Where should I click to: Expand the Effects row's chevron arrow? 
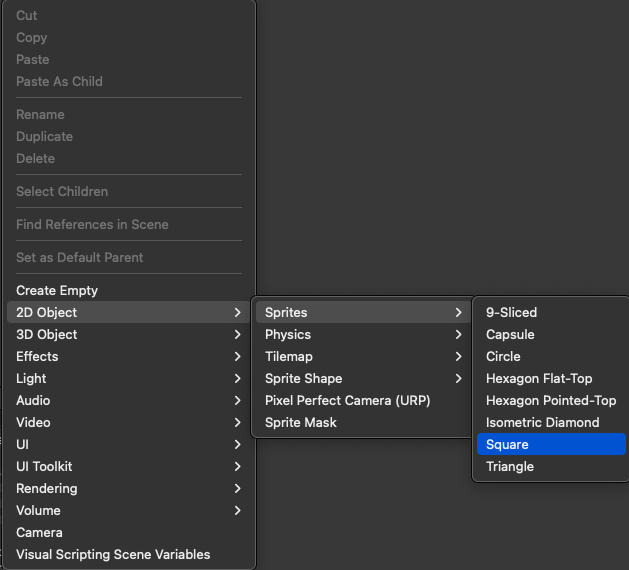coord(237,357)
